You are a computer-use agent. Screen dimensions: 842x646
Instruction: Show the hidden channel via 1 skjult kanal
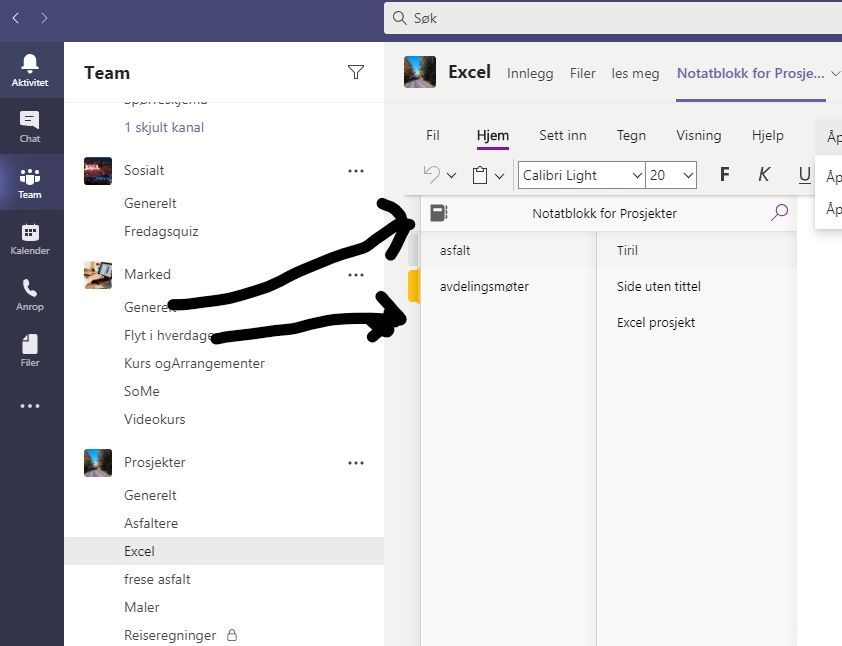(163, 127)
